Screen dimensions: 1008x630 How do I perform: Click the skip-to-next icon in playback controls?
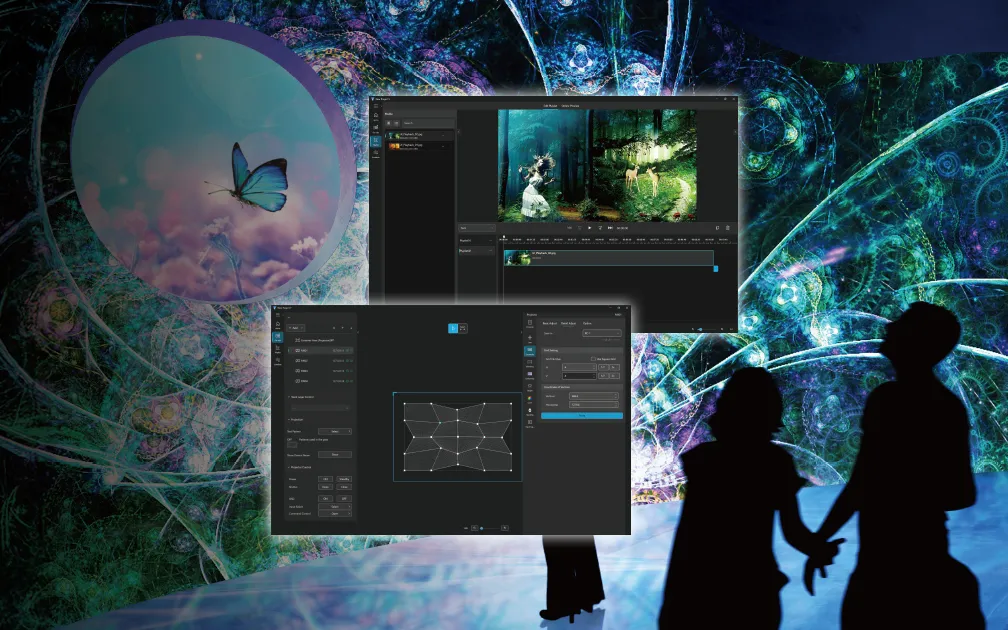(610, 228)
